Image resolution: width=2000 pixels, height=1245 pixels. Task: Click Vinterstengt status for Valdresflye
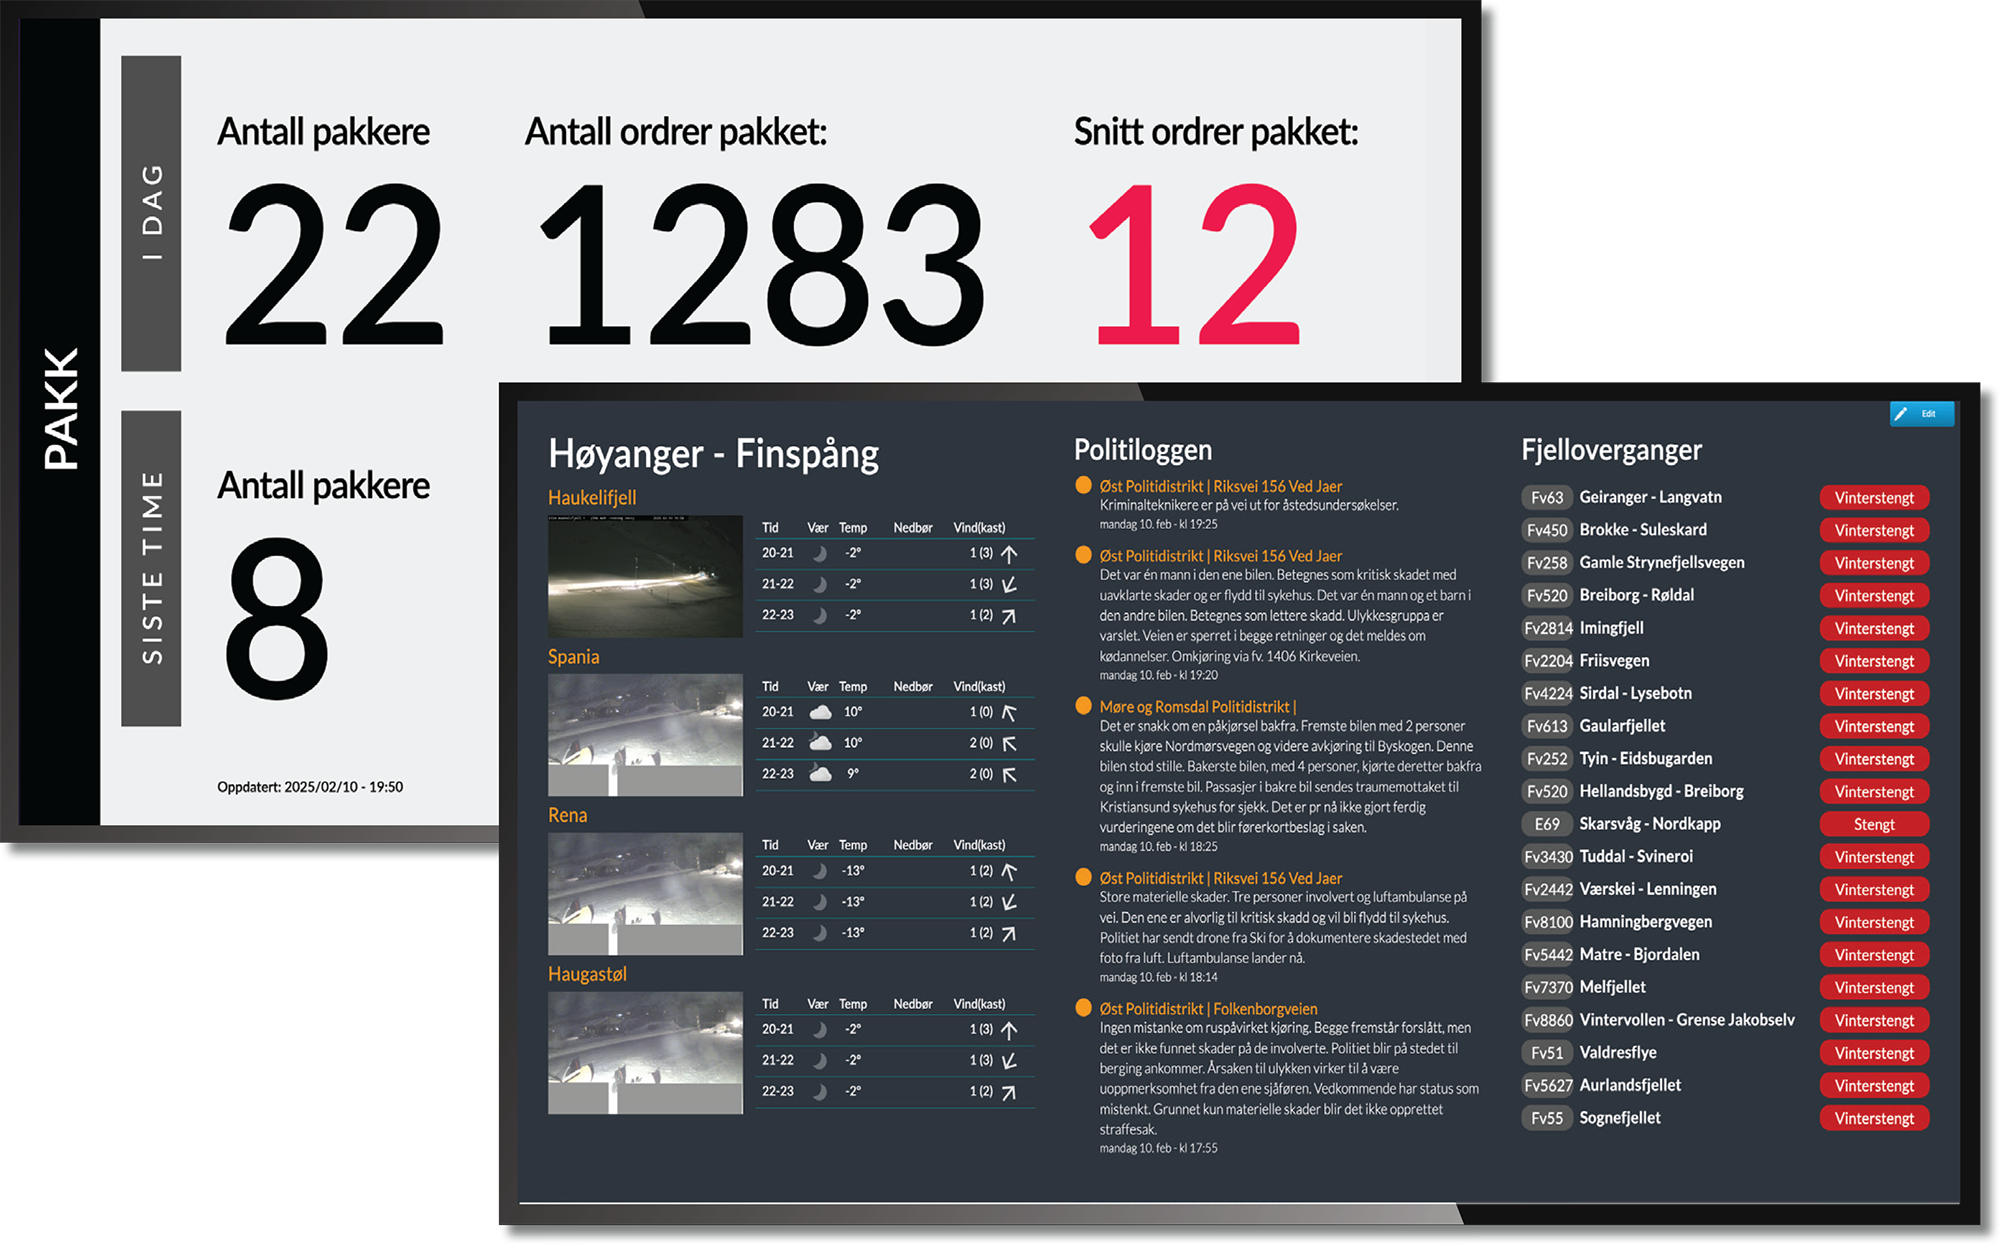click(x=1874, y=1053)
